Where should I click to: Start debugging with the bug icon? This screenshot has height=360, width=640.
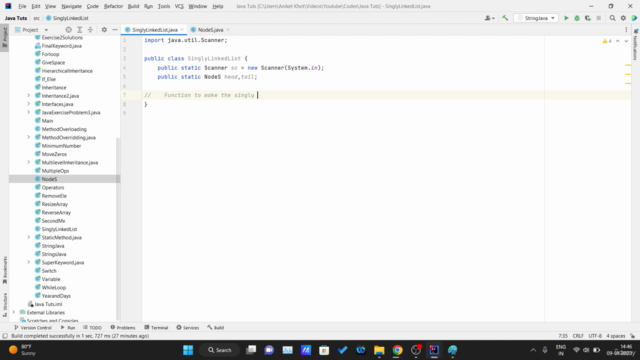click(x=577, y=18)
